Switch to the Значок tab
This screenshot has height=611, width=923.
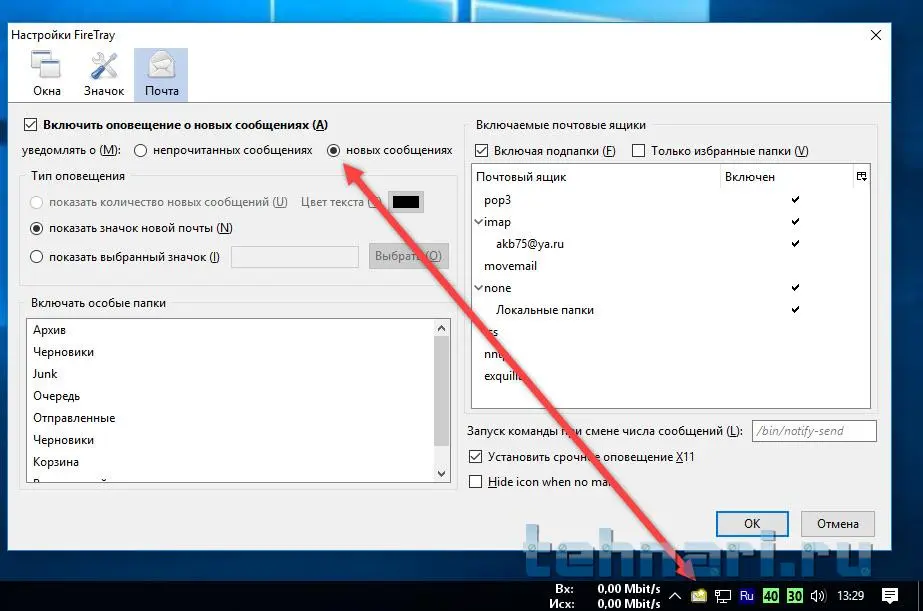[104, 74]
